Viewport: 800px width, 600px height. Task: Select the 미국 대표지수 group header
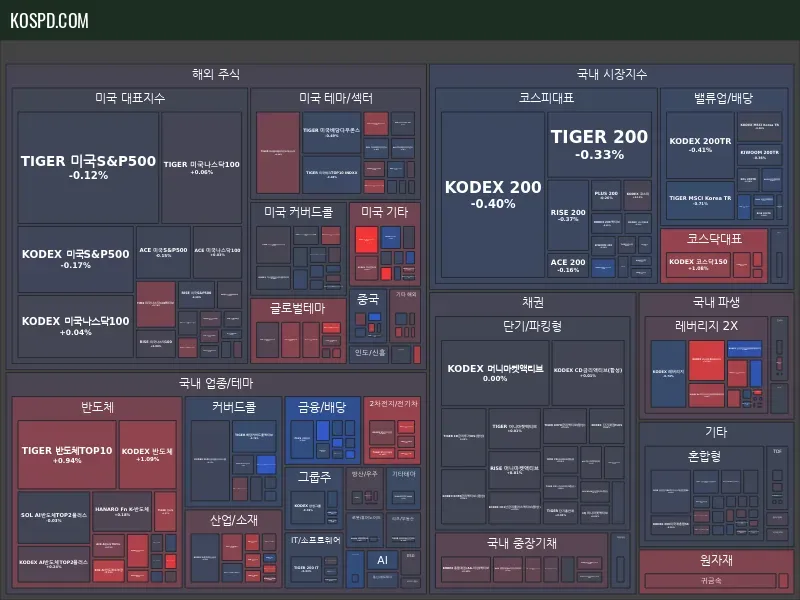click(x=130, y=98)
